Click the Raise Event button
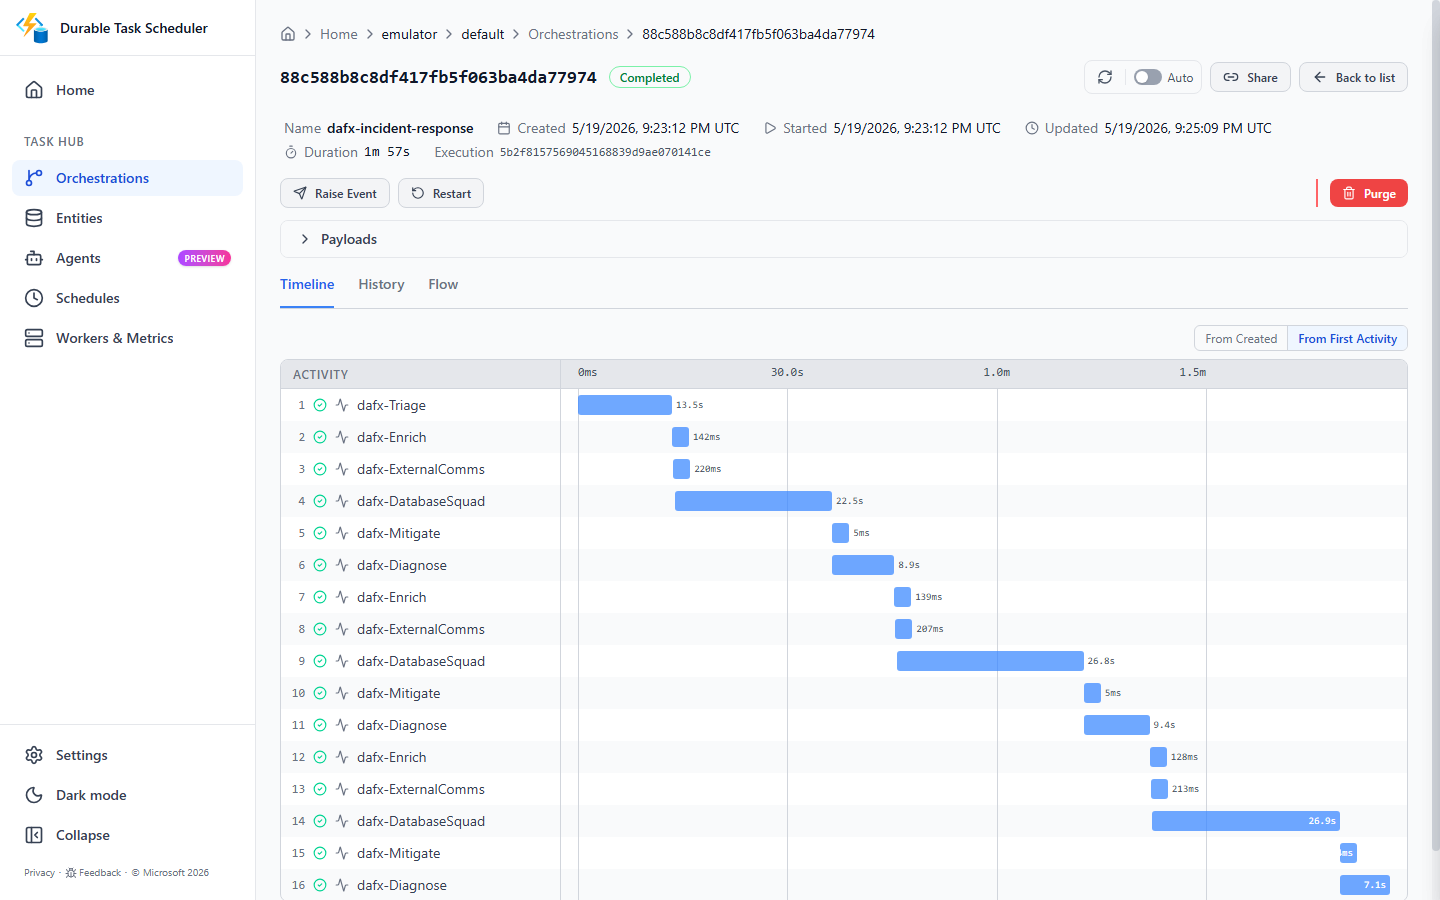Viewport: 1440px width, 900px height. tap(335, 193)
